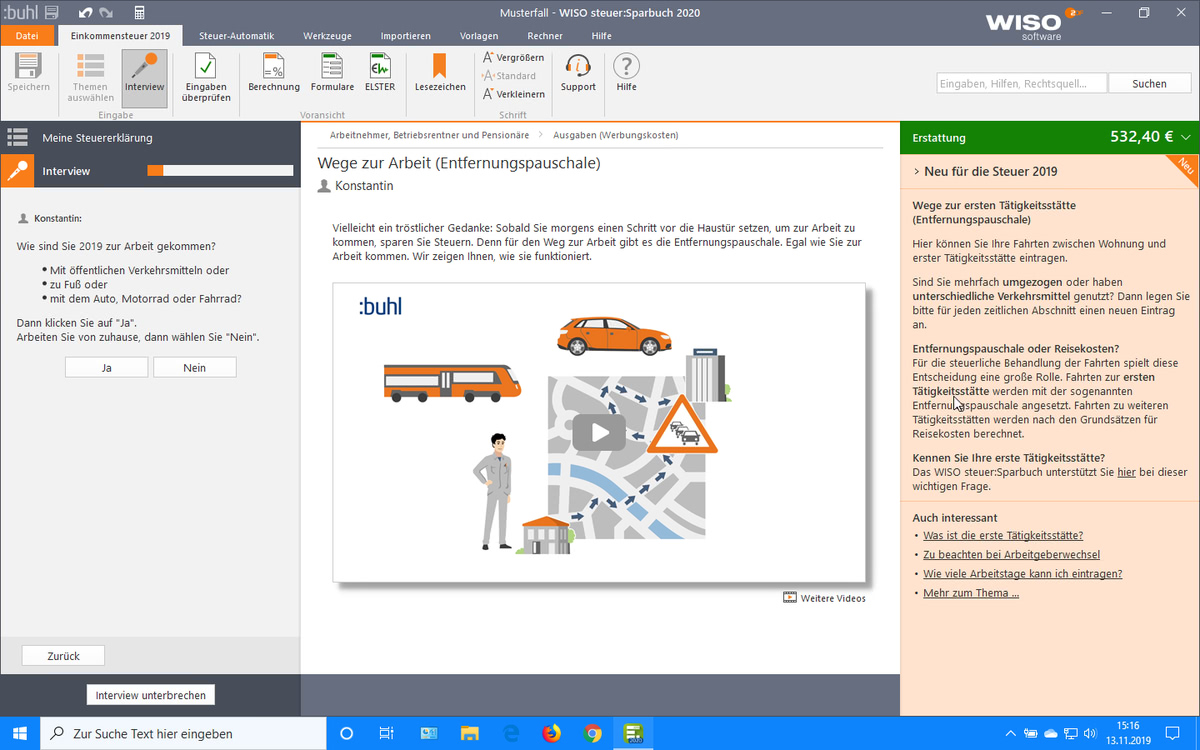
Task: Open calculator icon in title bar
Action: tap(139, 12)
